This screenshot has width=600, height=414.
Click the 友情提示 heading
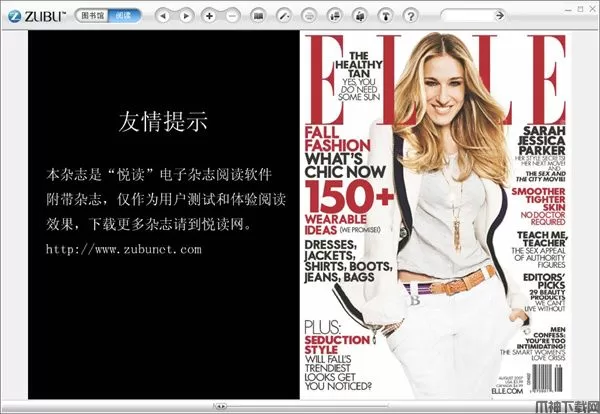coord(163,122)
